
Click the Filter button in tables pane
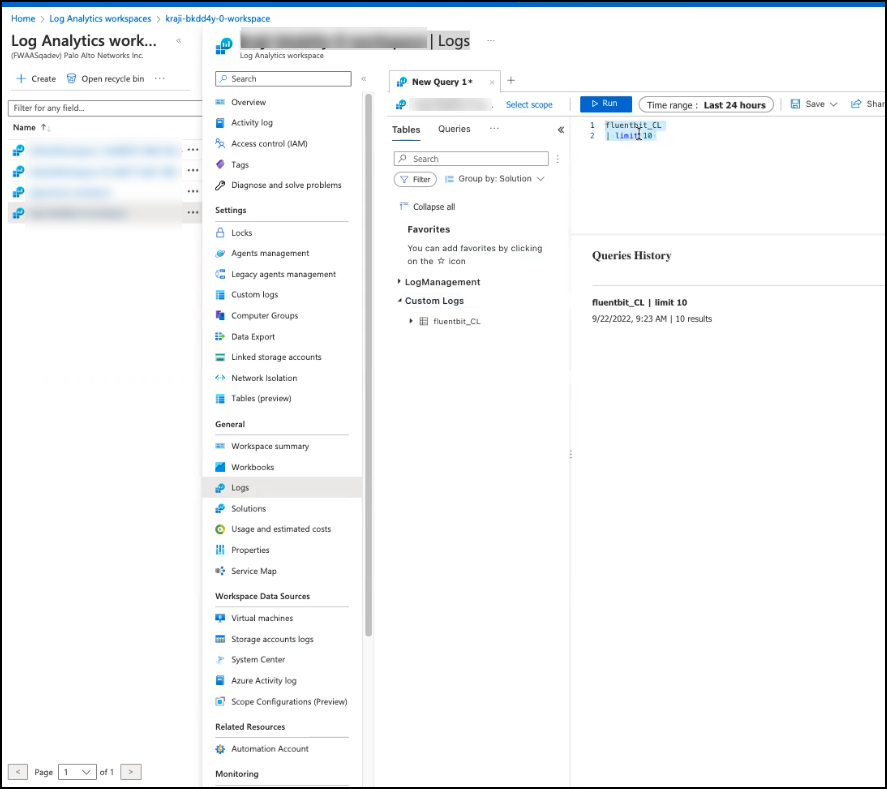tap(415, 179)
